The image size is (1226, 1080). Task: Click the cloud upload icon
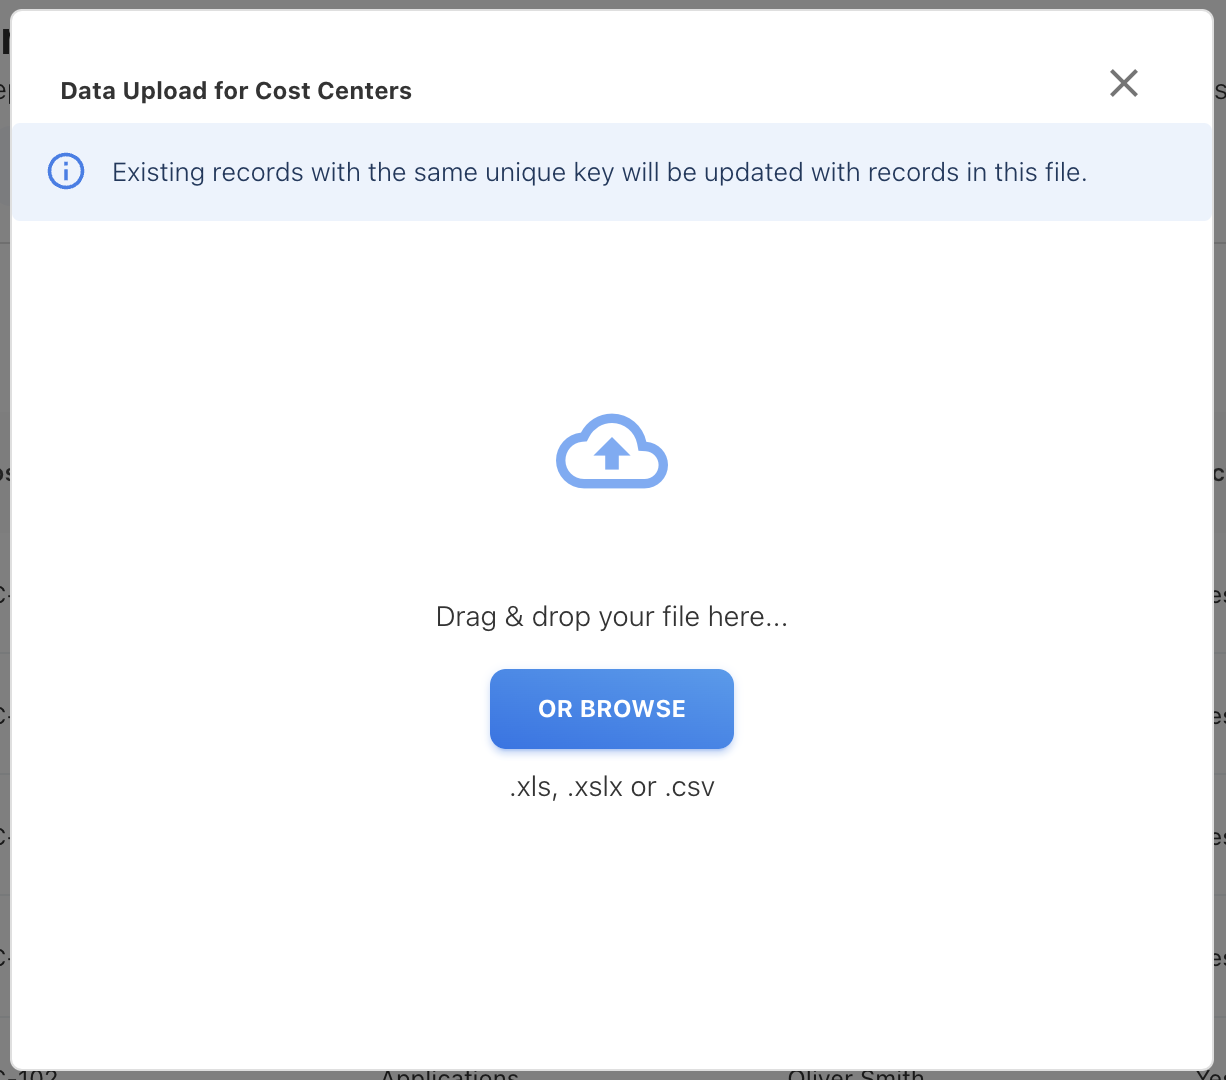611,451
